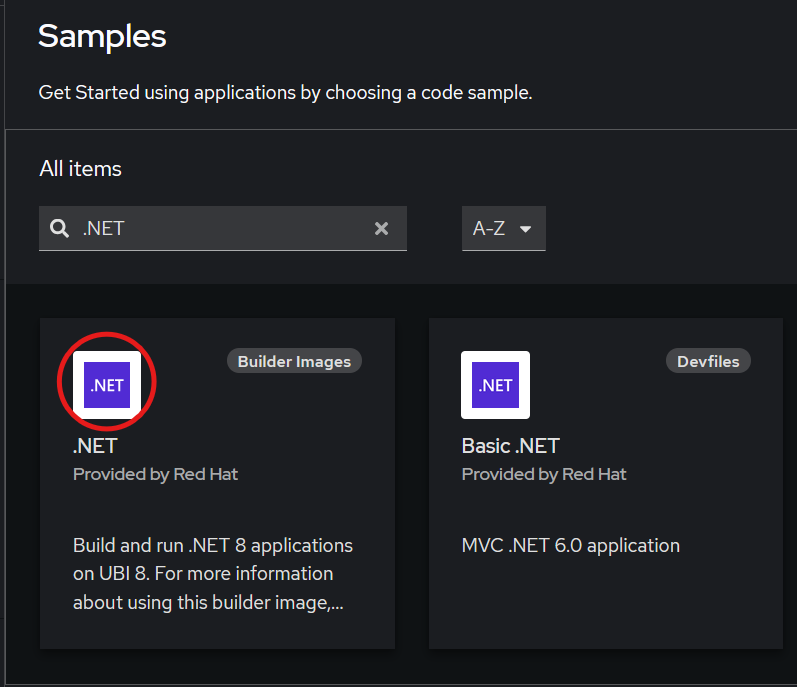Viewport: 797px width, 687px height.
Task: Click the Builder Images badge
Action: (x=294, y=361)
